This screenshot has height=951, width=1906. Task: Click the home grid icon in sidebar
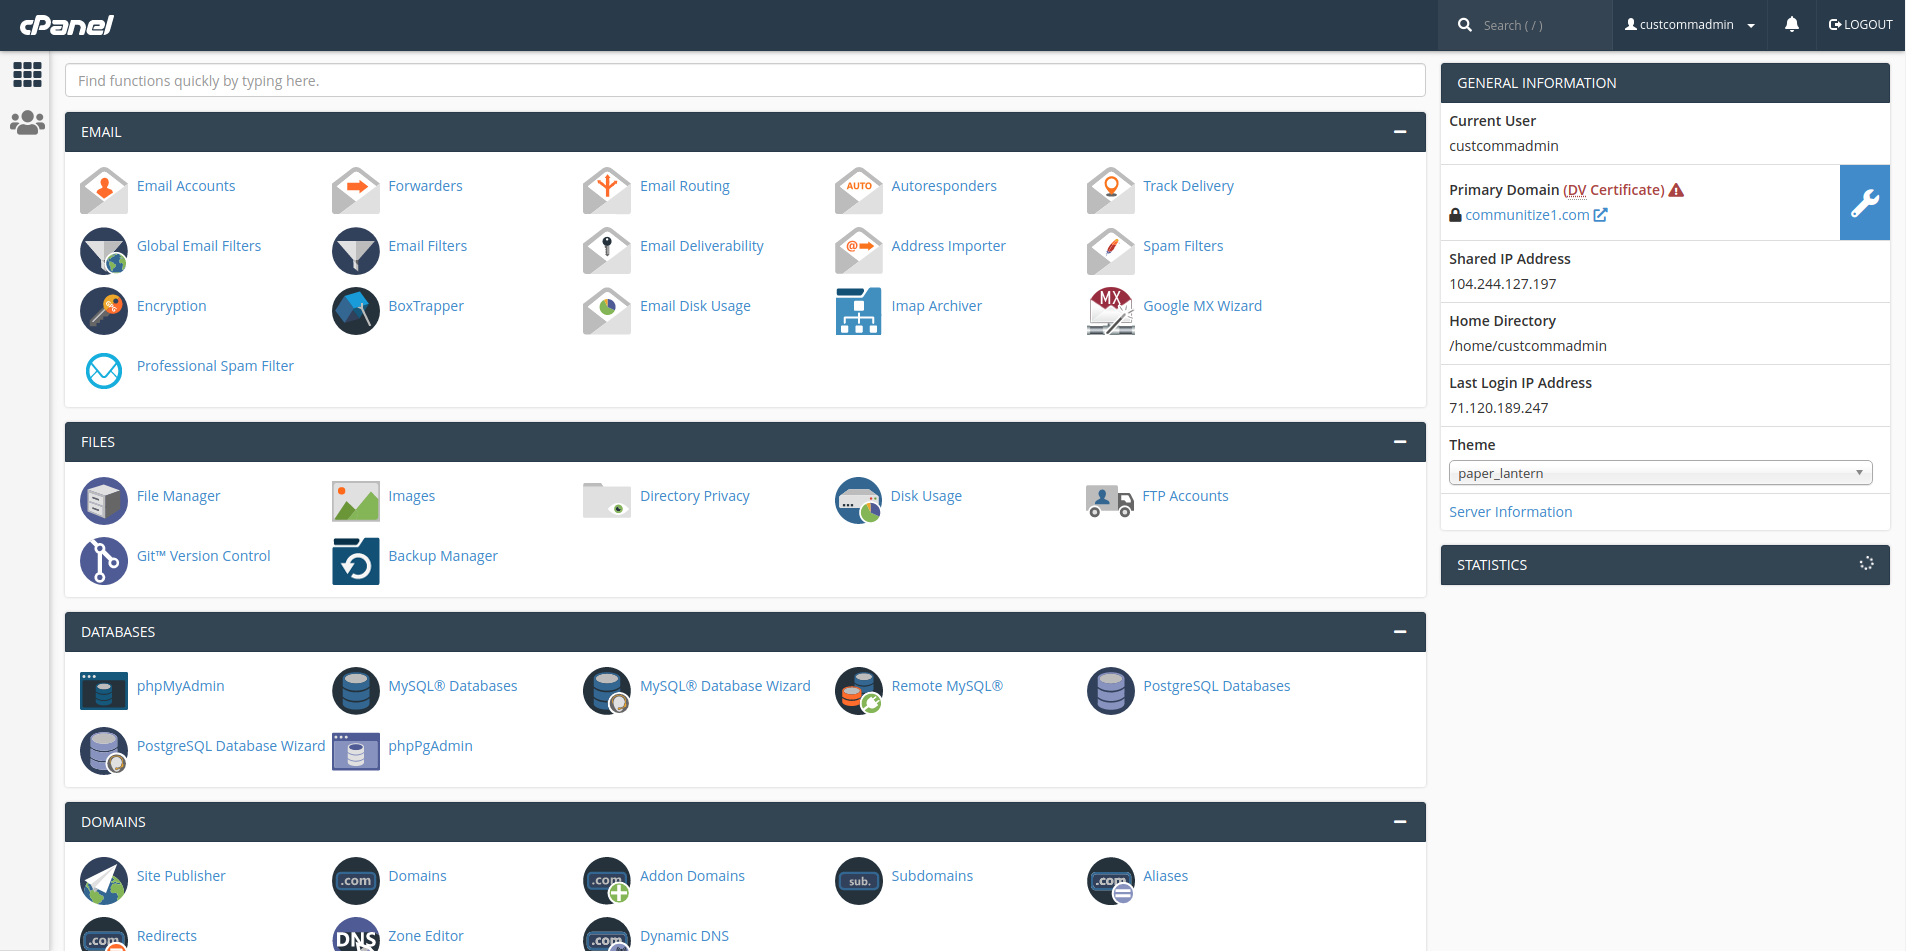(27, 74)
